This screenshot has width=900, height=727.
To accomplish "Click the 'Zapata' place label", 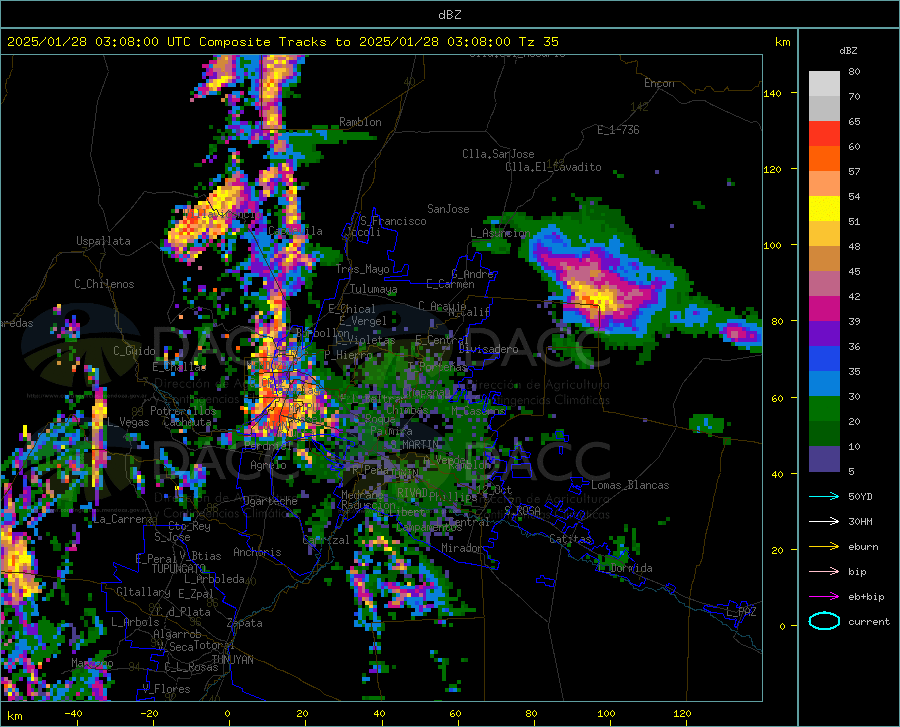I will tap(245, 623).
